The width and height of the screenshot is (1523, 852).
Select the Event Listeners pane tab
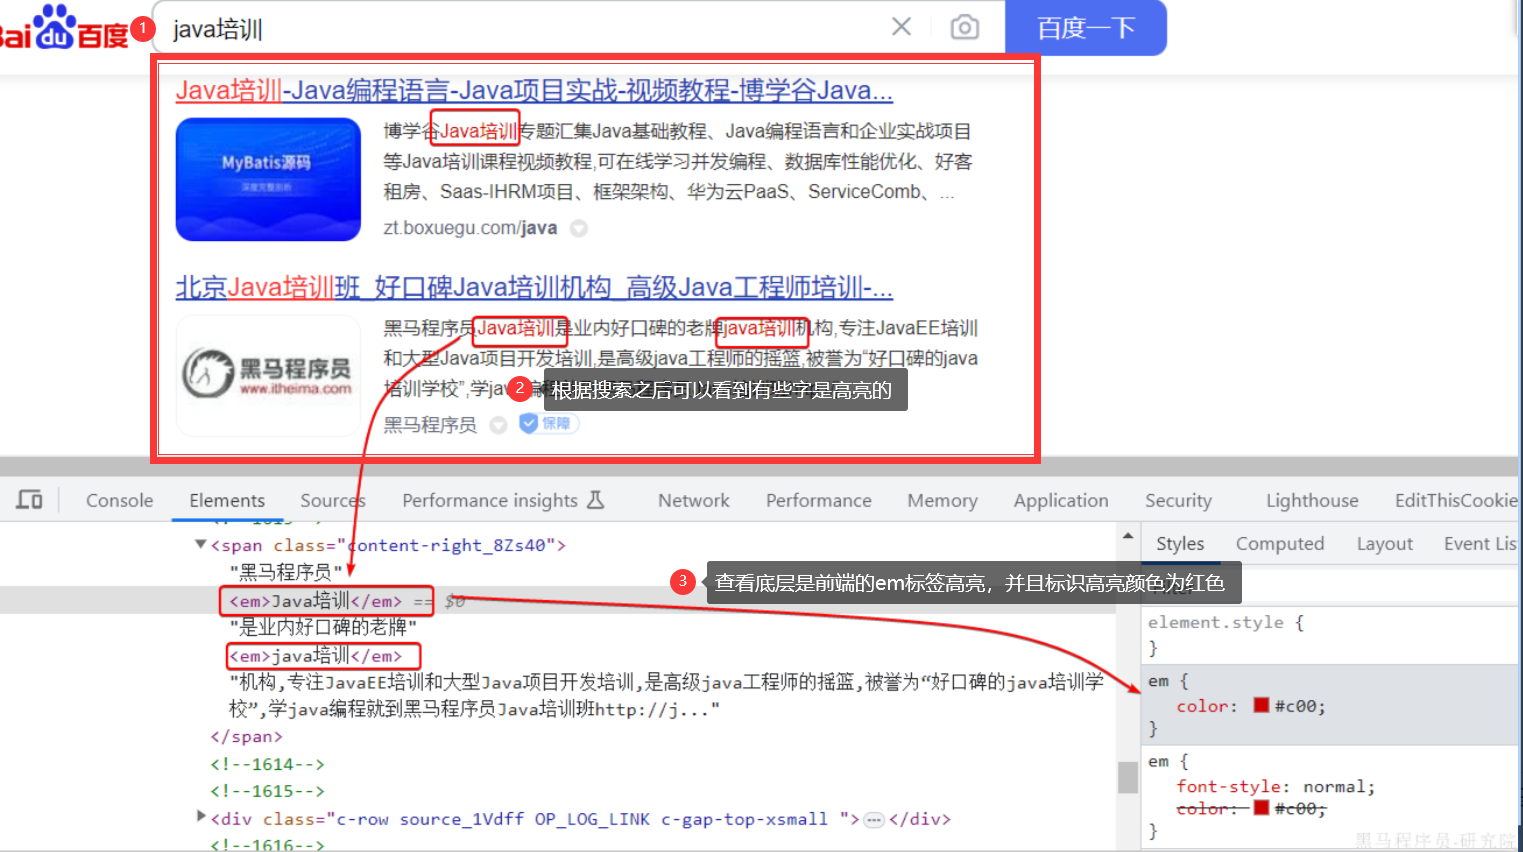(x=1480, y=543)
